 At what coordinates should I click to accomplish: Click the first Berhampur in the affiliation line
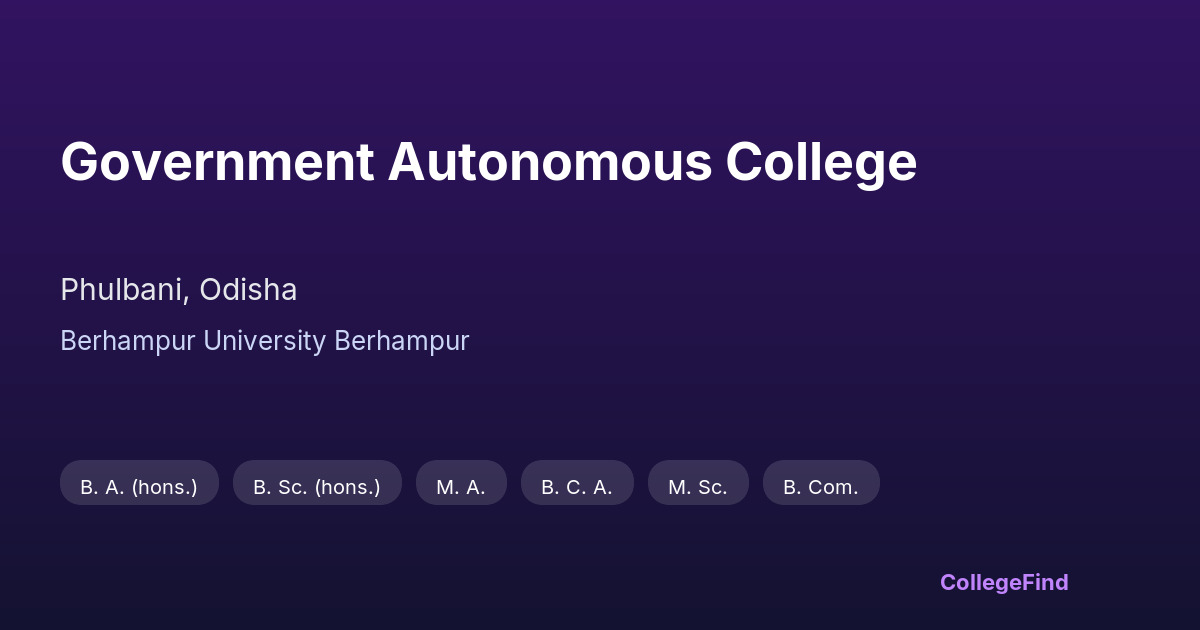127,341
